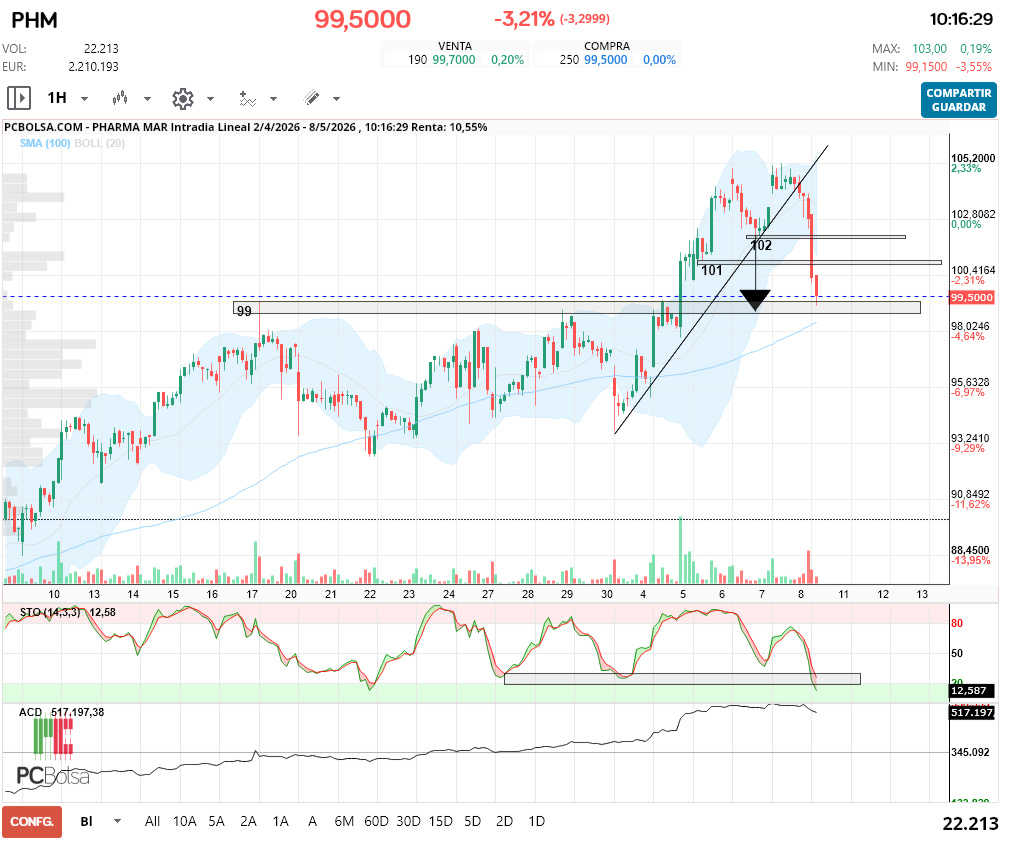Open the CONFG. button

pos(32,822)
